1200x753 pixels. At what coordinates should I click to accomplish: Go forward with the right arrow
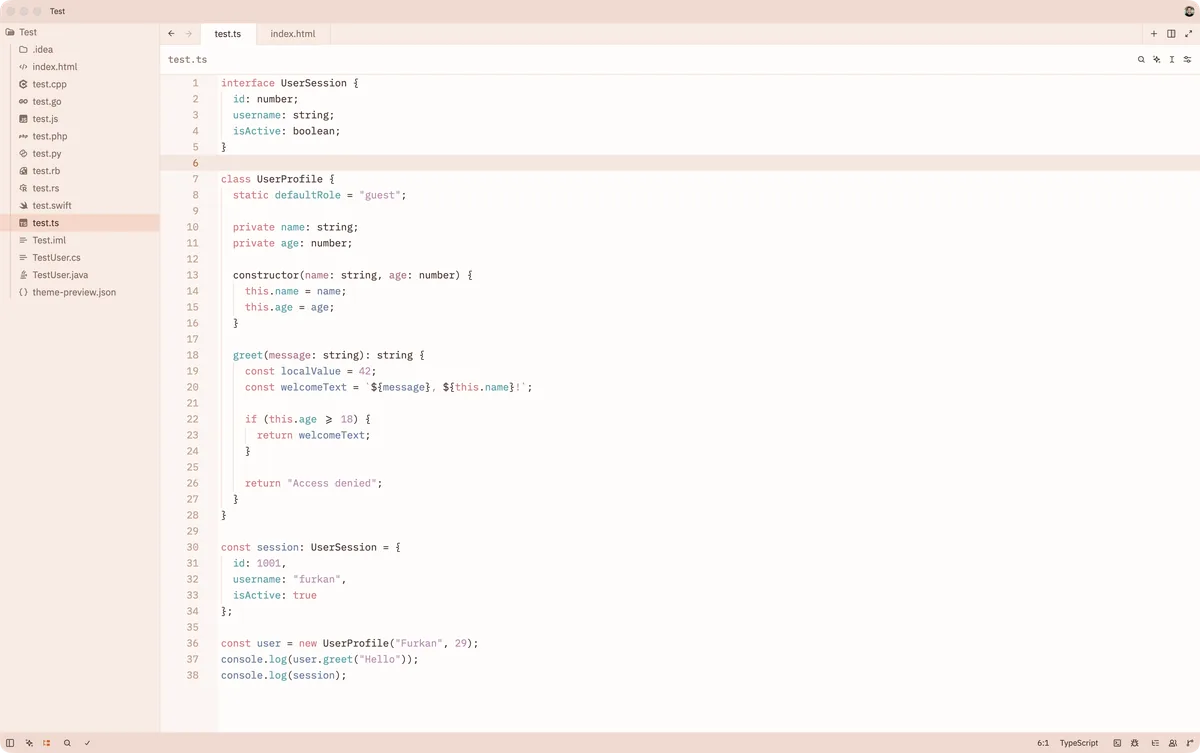[x=188, y=33]
